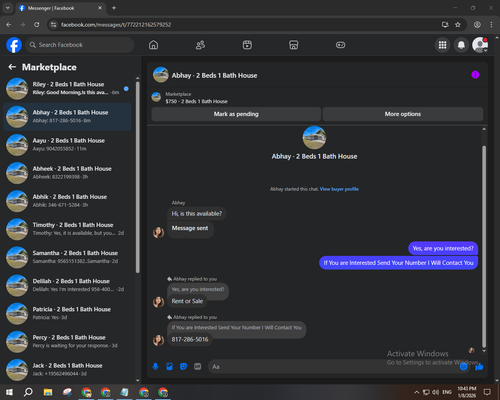This screenshot has width=500, height=400.
Task: Open File Explorer from the taskbar
Action: (48, 392)
